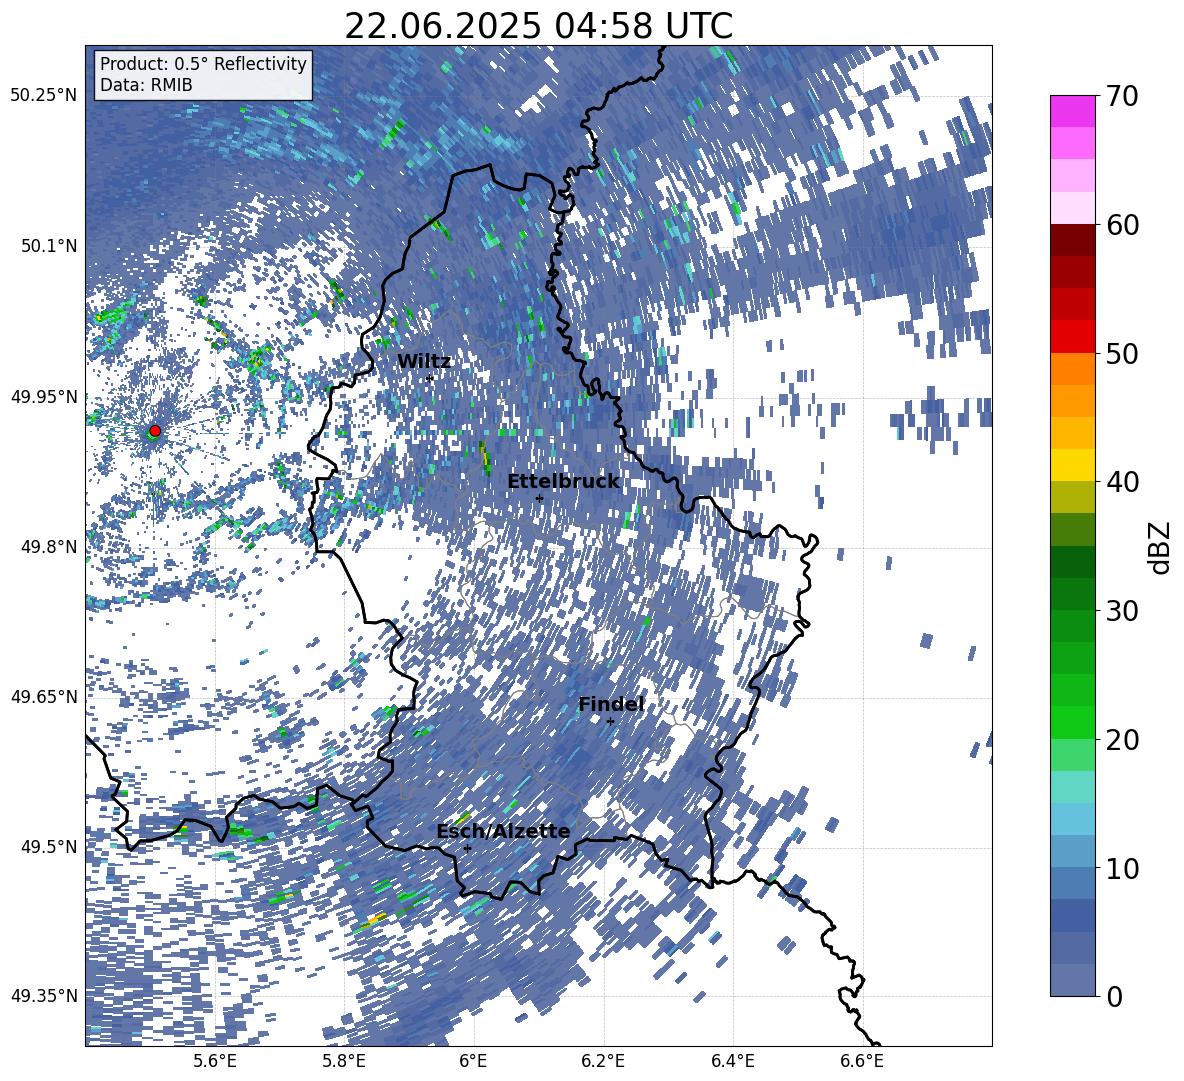
Task: Click the Esch/Alzette plus marker
Action: (x=467, y=848)
